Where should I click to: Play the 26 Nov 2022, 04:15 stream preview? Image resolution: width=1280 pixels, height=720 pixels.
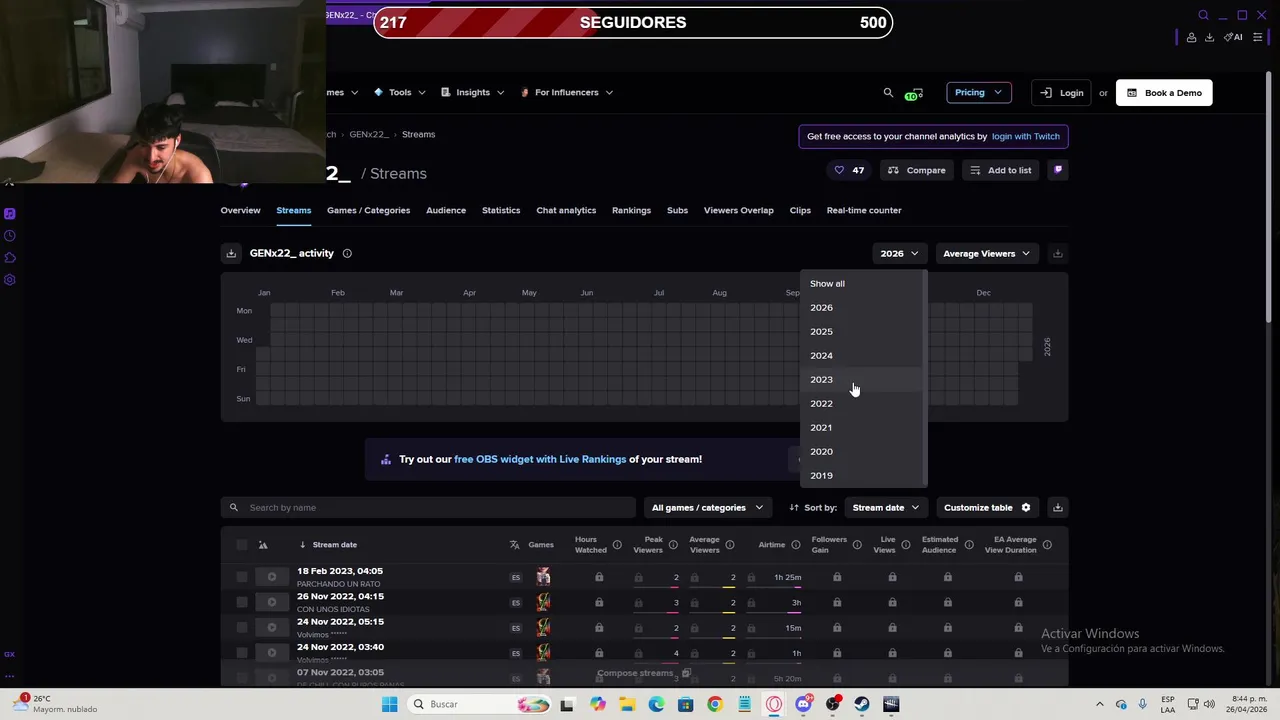click(x=271, y=602)
